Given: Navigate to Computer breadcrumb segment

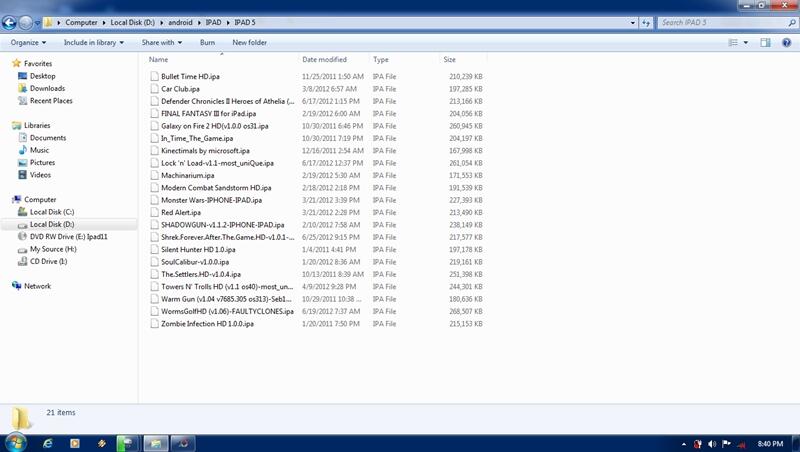Looking at the screenshot, I should point(81,22).
